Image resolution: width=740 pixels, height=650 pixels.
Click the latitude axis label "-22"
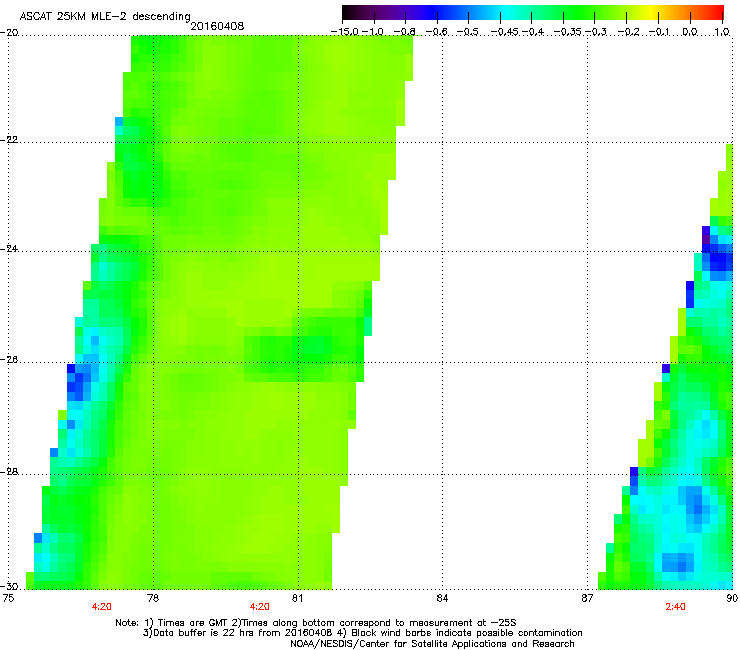(x=8, y=140)
